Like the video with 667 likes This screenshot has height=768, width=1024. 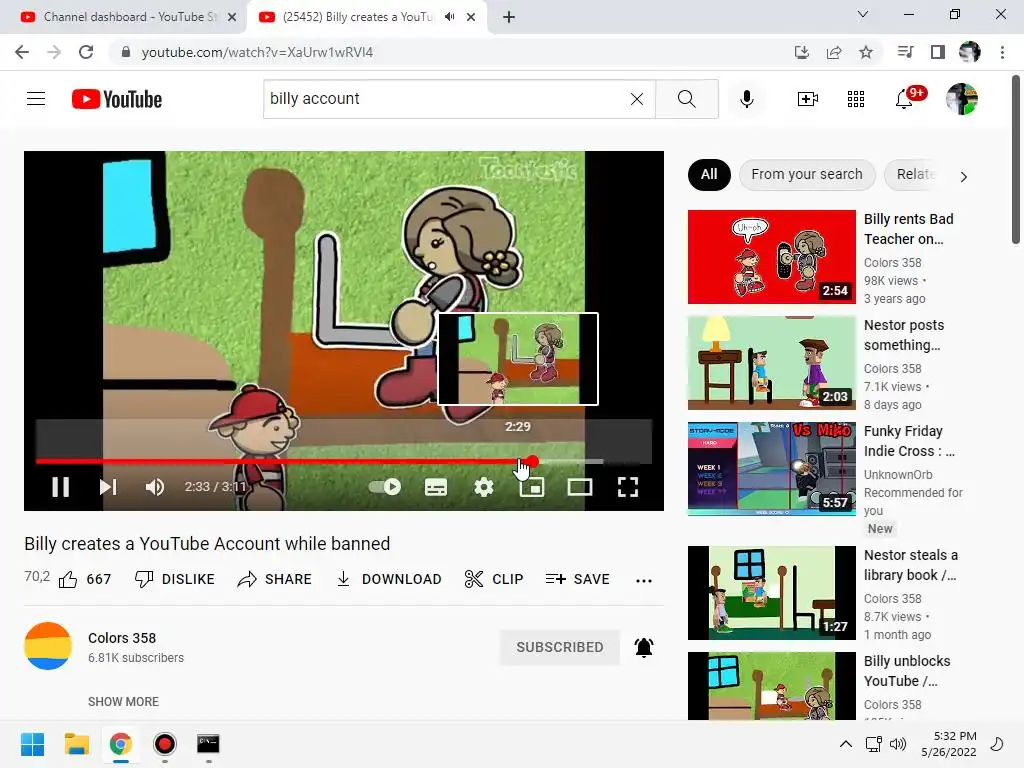click(x=85, y=579)
